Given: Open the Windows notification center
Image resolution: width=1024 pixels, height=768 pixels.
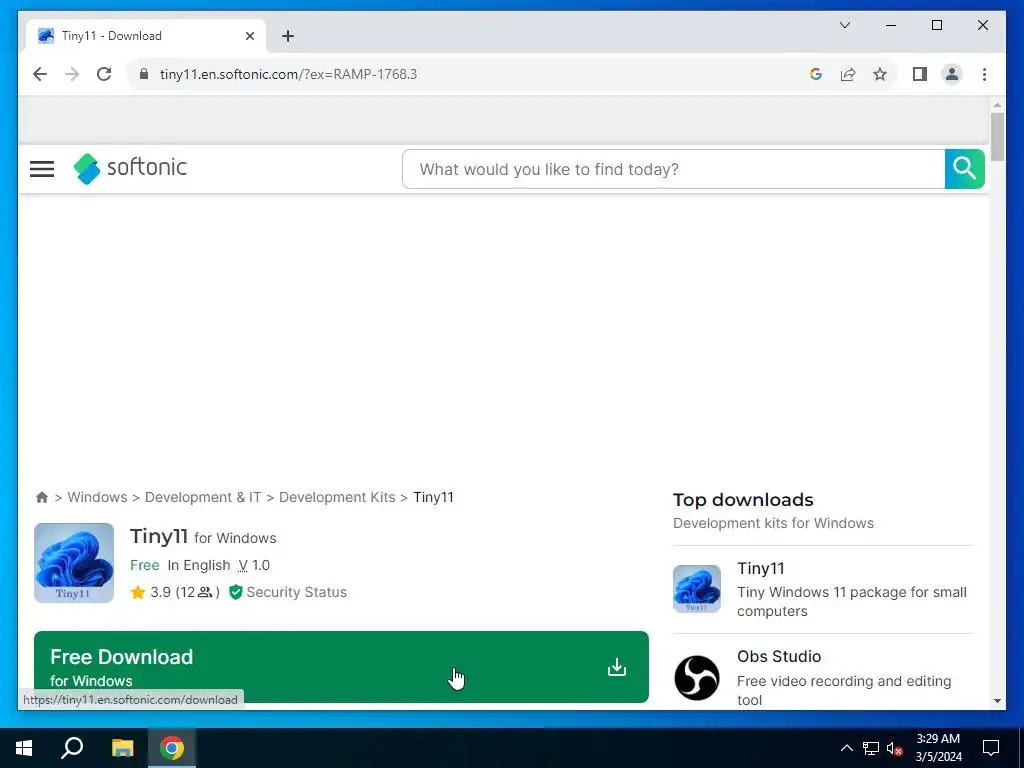Looking at the screenshot, I should pyautogui.click(x=991, y=748).
